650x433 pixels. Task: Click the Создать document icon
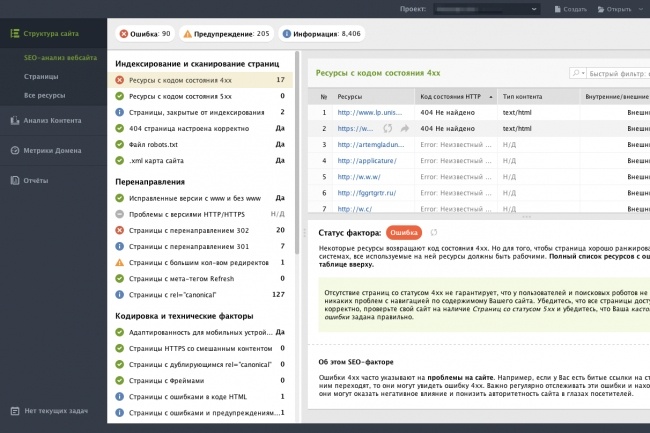[x=558, y=9]
